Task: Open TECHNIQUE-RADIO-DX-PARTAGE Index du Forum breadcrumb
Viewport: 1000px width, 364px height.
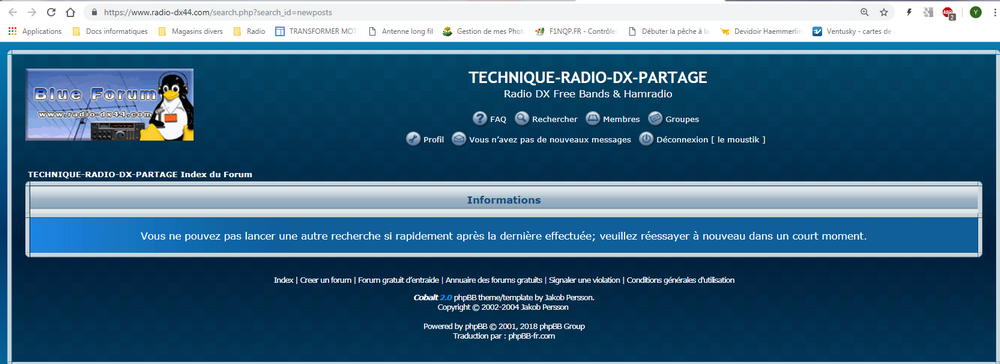Action: (140, 175)
